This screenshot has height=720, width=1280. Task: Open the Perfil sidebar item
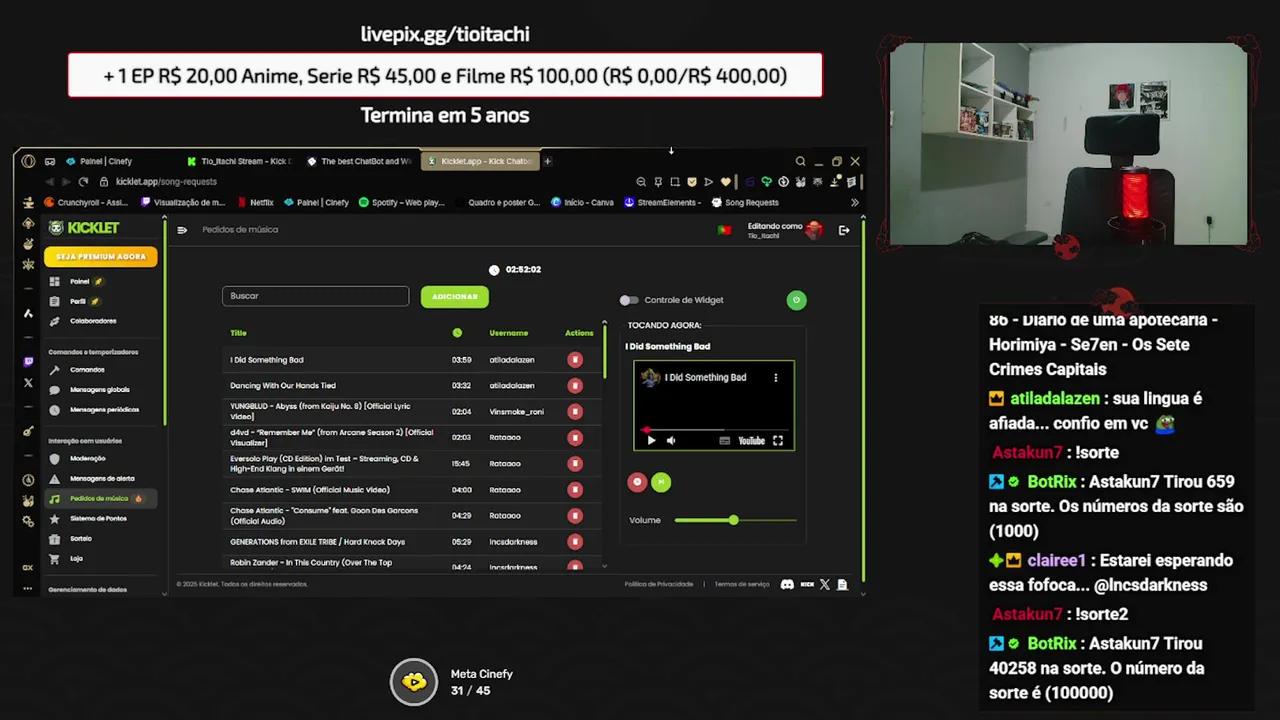click(x=78, y=301)
